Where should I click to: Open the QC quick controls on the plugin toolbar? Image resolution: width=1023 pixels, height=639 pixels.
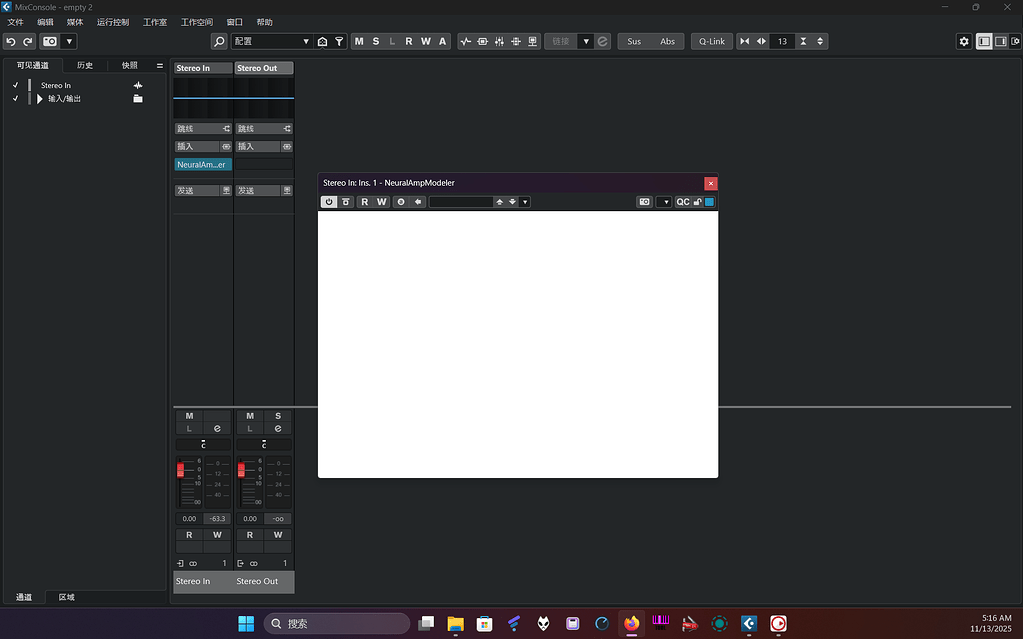click(x=682, y=201)
